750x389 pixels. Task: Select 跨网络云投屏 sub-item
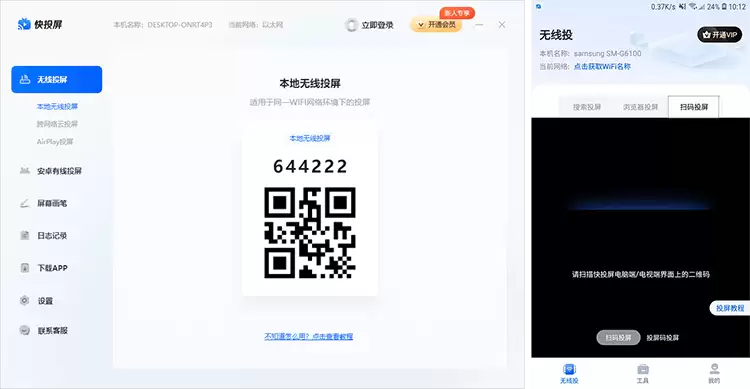click(x=57, y=124)
